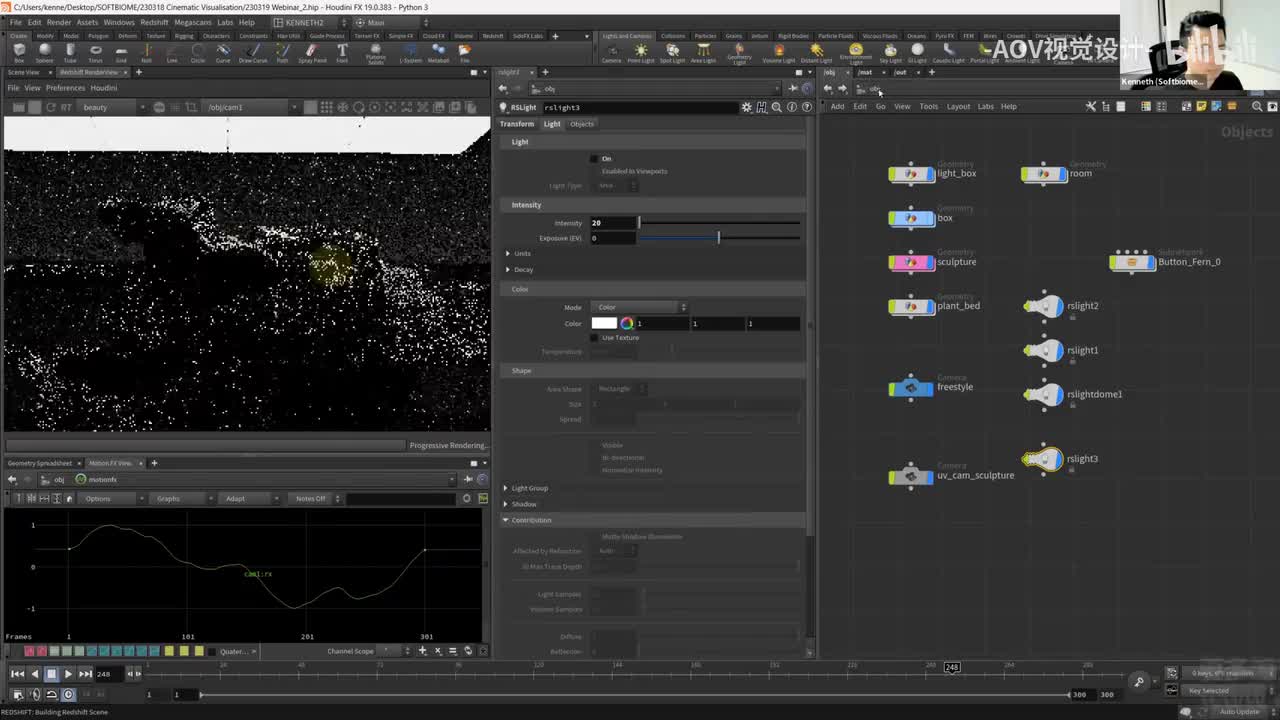Open the parameter gear menu icon
Screen dimensions: 1280x720
746,107
